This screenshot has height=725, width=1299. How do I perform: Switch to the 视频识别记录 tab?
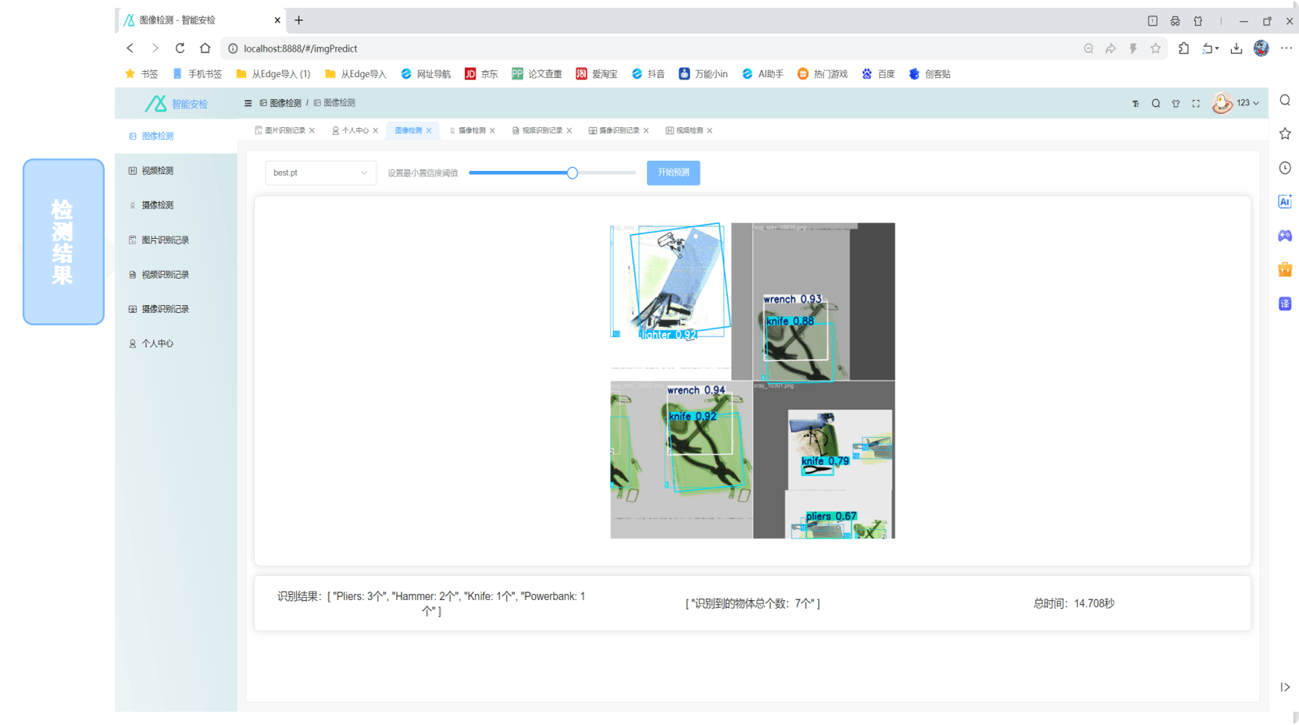(x=543, y=131)
